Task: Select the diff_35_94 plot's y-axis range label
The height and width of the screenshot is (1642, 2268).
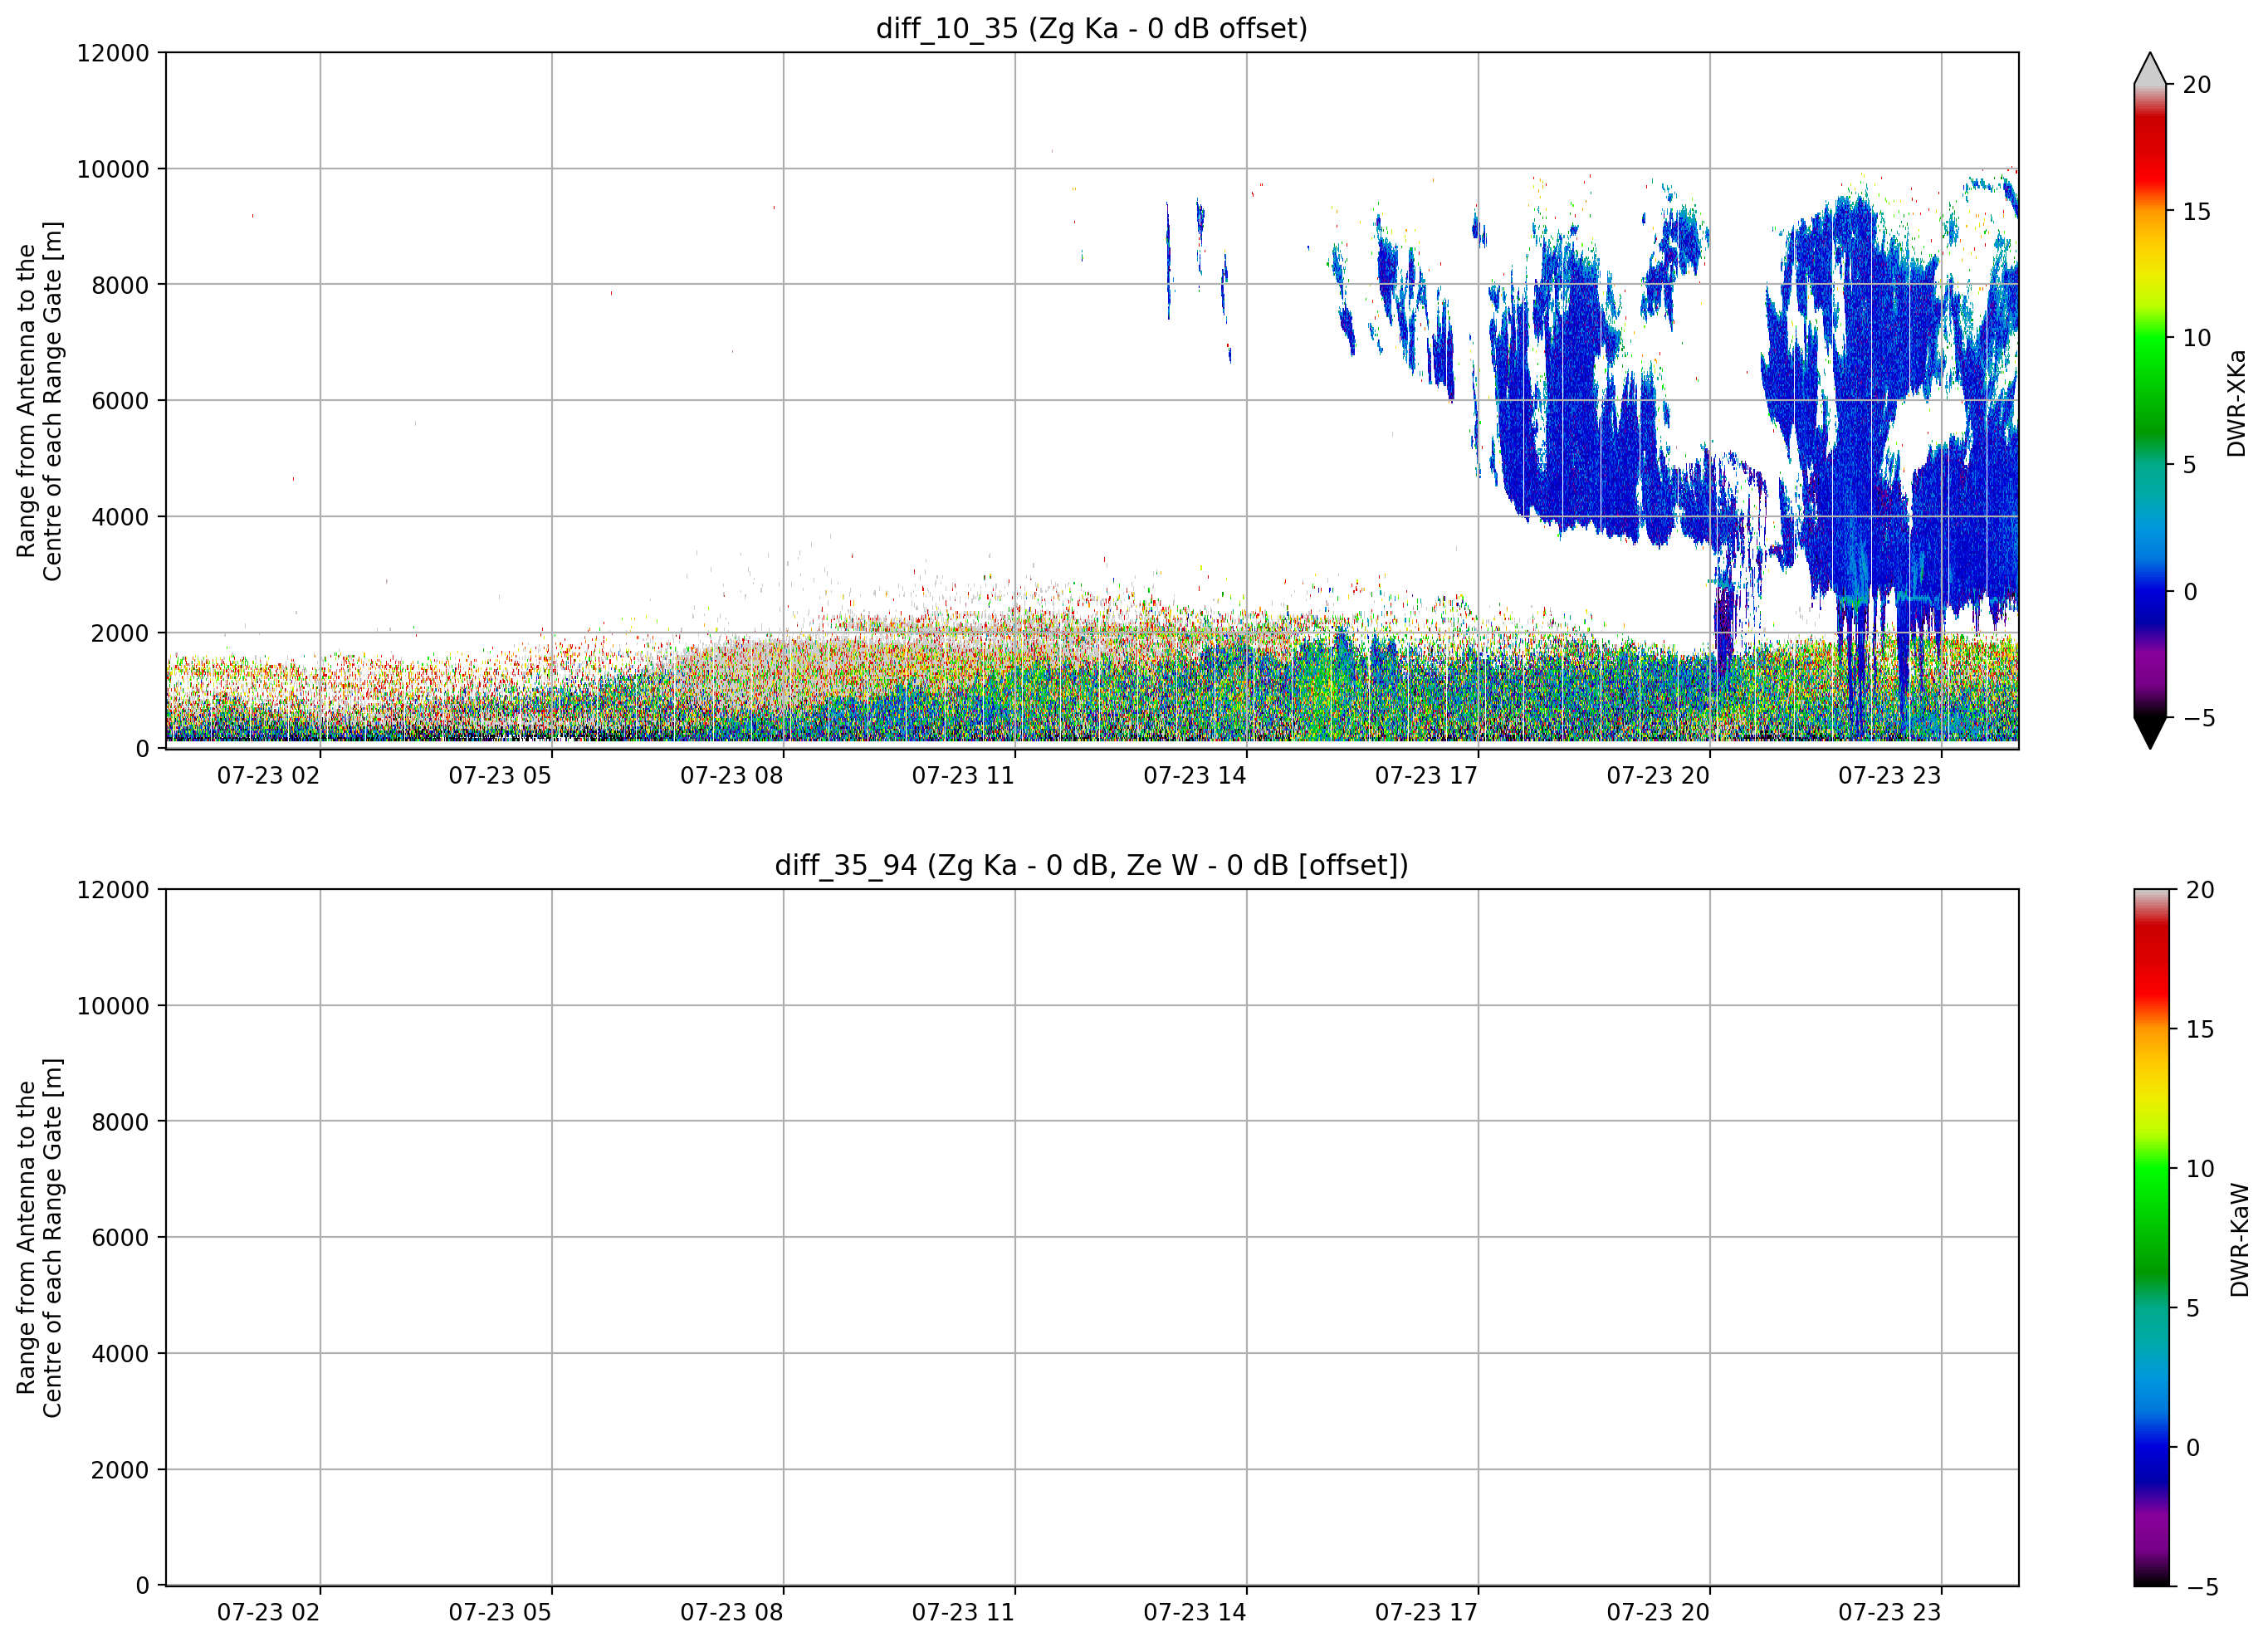Action: point(40,1237)
